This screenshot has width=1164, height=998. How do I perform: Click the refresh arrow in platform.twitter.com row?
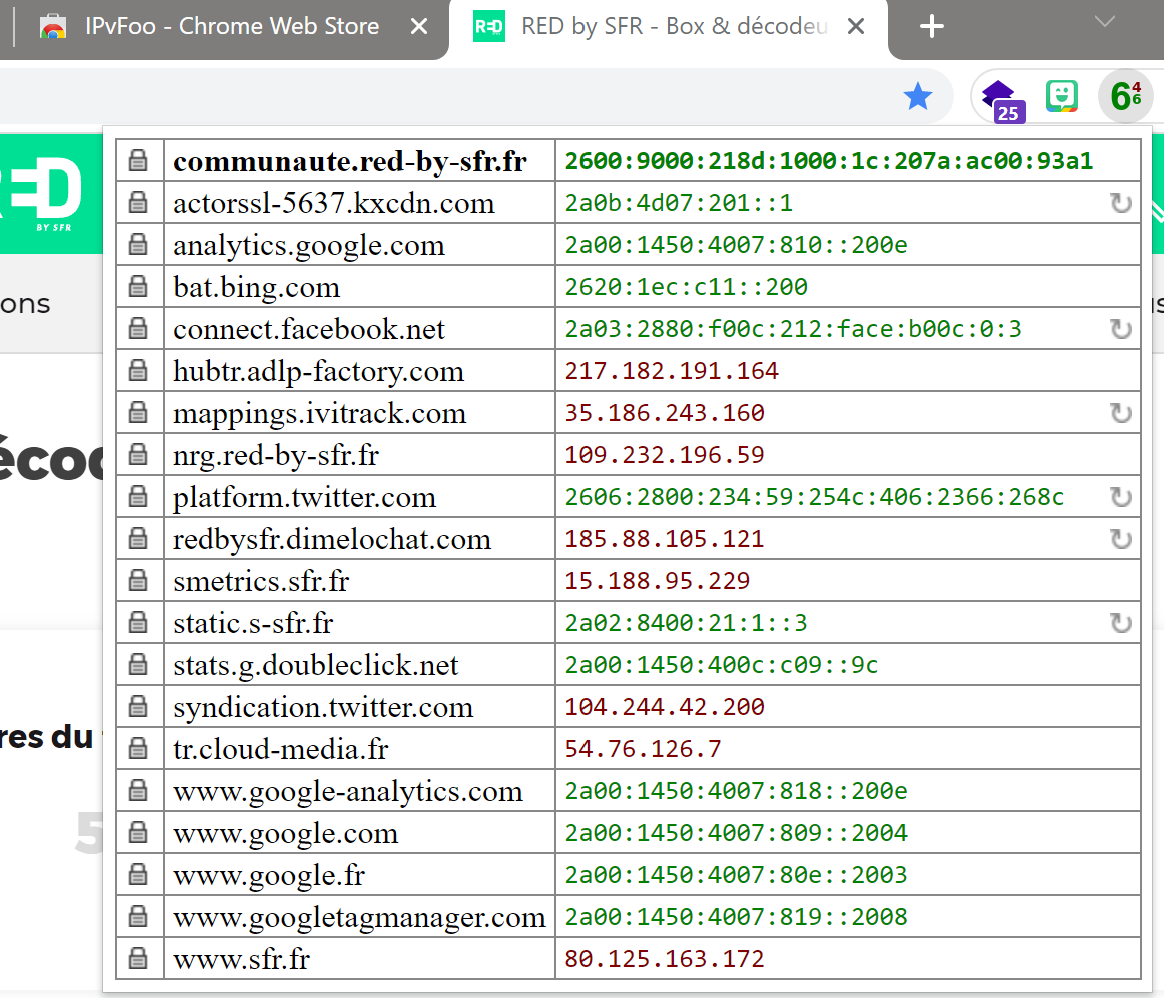coord(1121,498)
